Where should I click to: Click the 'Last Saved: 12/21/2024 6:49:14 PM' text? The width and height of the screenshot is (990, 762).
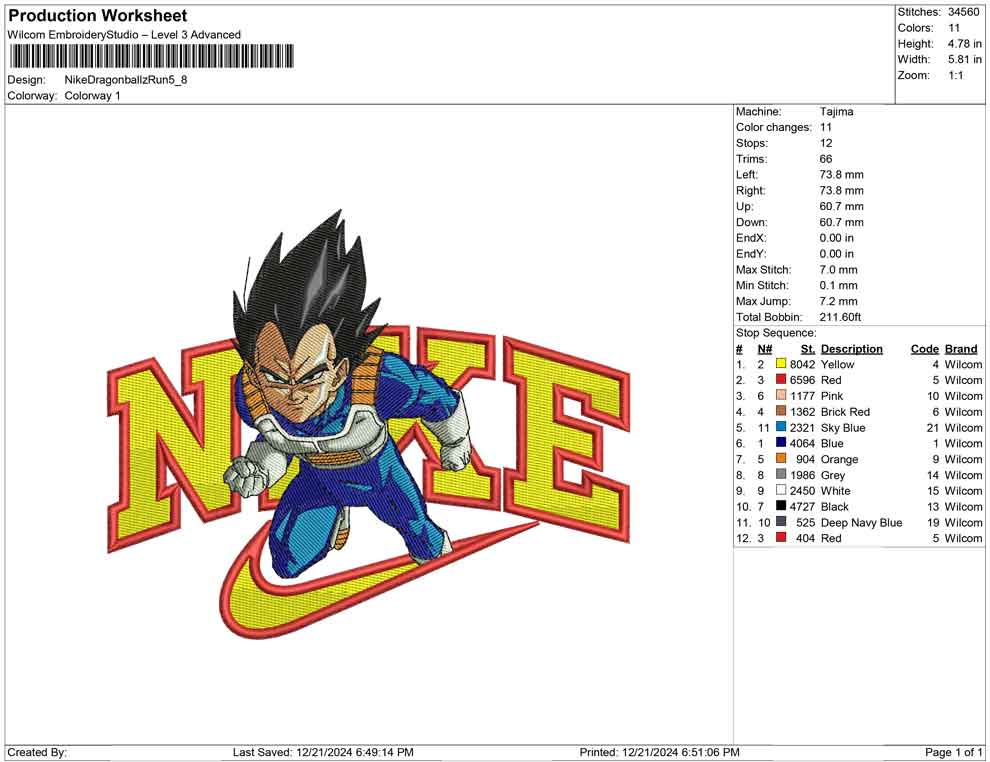click(323, 752)
